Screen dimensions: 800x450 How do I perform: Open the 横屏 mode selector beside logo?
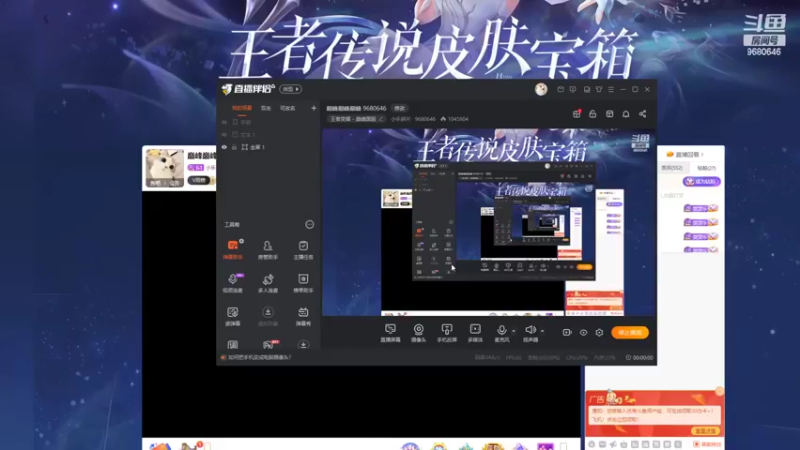[290, 89]
